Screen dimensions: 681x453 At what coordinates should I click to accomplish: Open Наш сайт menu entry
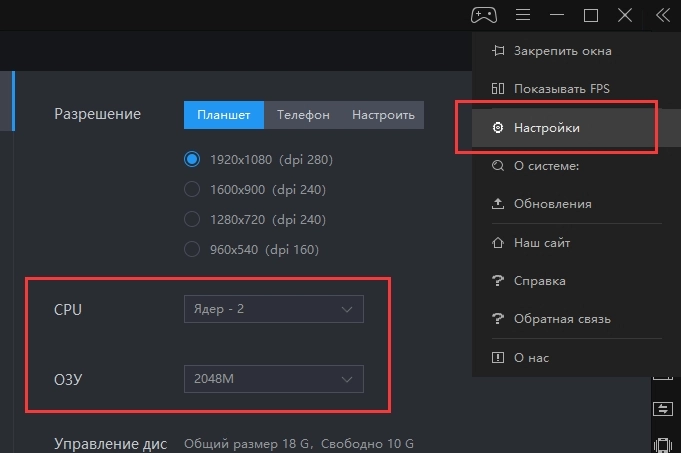click(576, 242)
